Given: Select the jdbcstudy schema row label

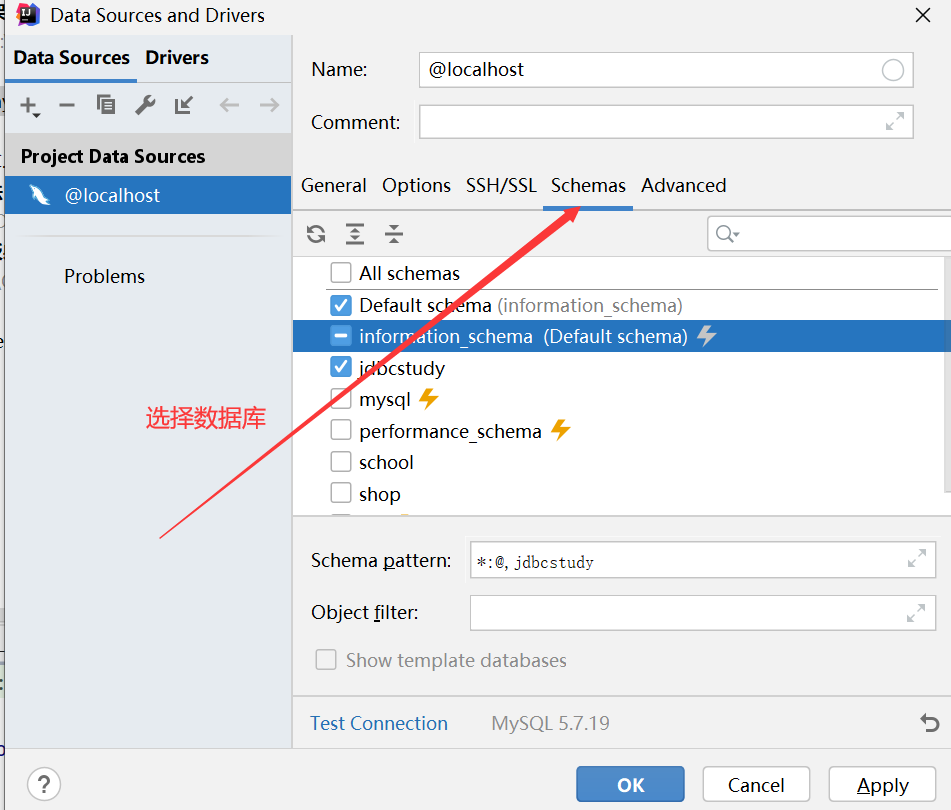Looking at the screenshot, I should pos(402,368).
